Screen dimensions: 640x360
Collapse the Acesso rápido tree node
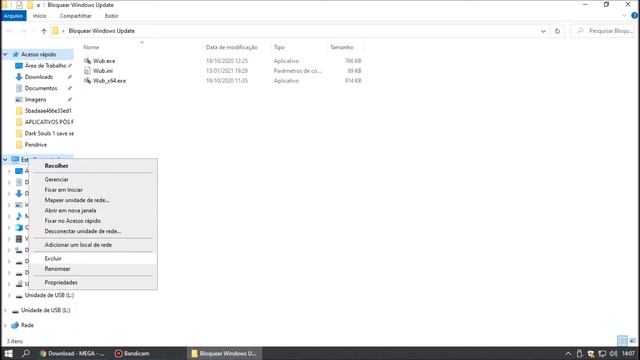[5, 54]
